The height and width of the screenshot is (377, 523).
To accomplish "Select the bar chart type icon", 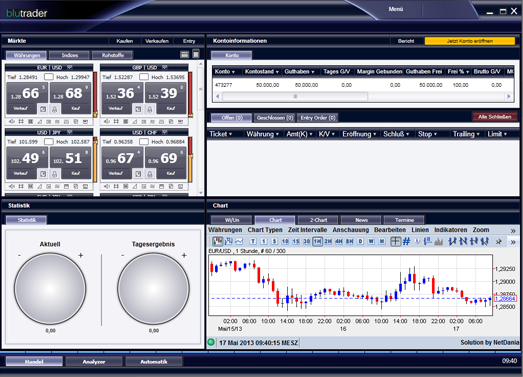I will click(x=228, y=241).
